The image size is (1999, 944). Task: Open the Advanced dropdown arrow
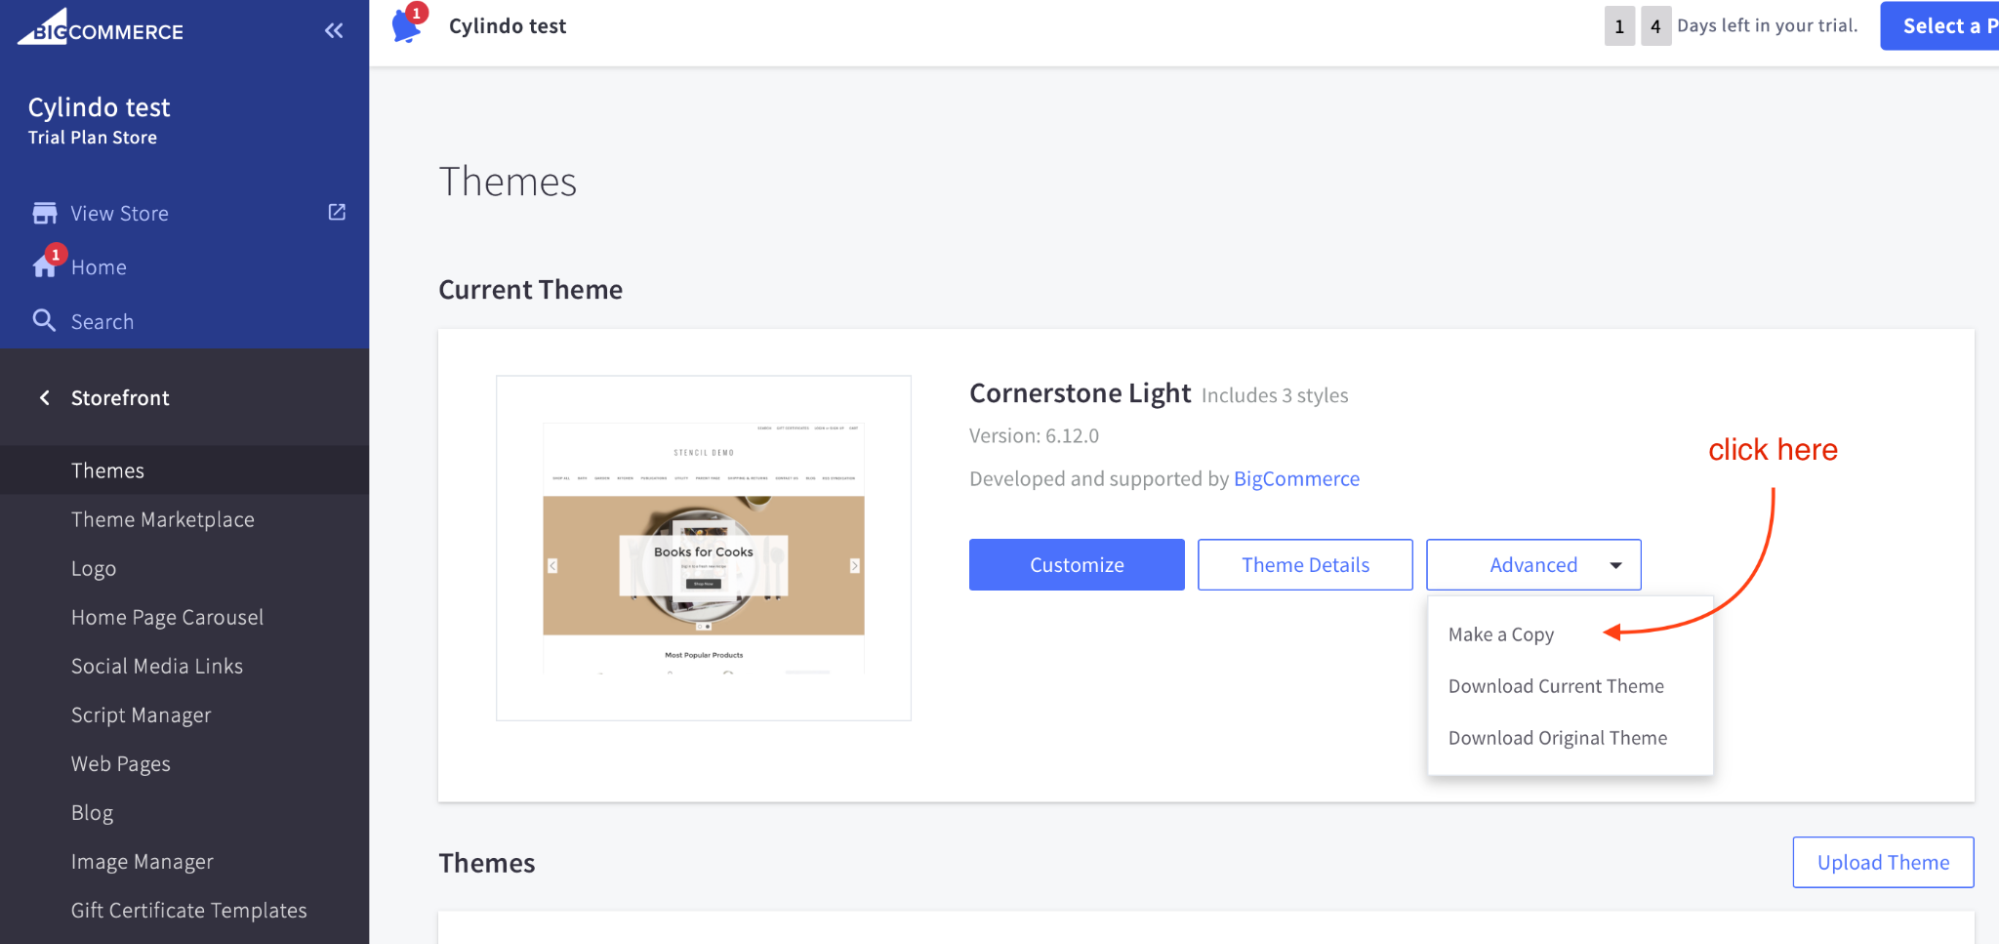[1616, 565]
